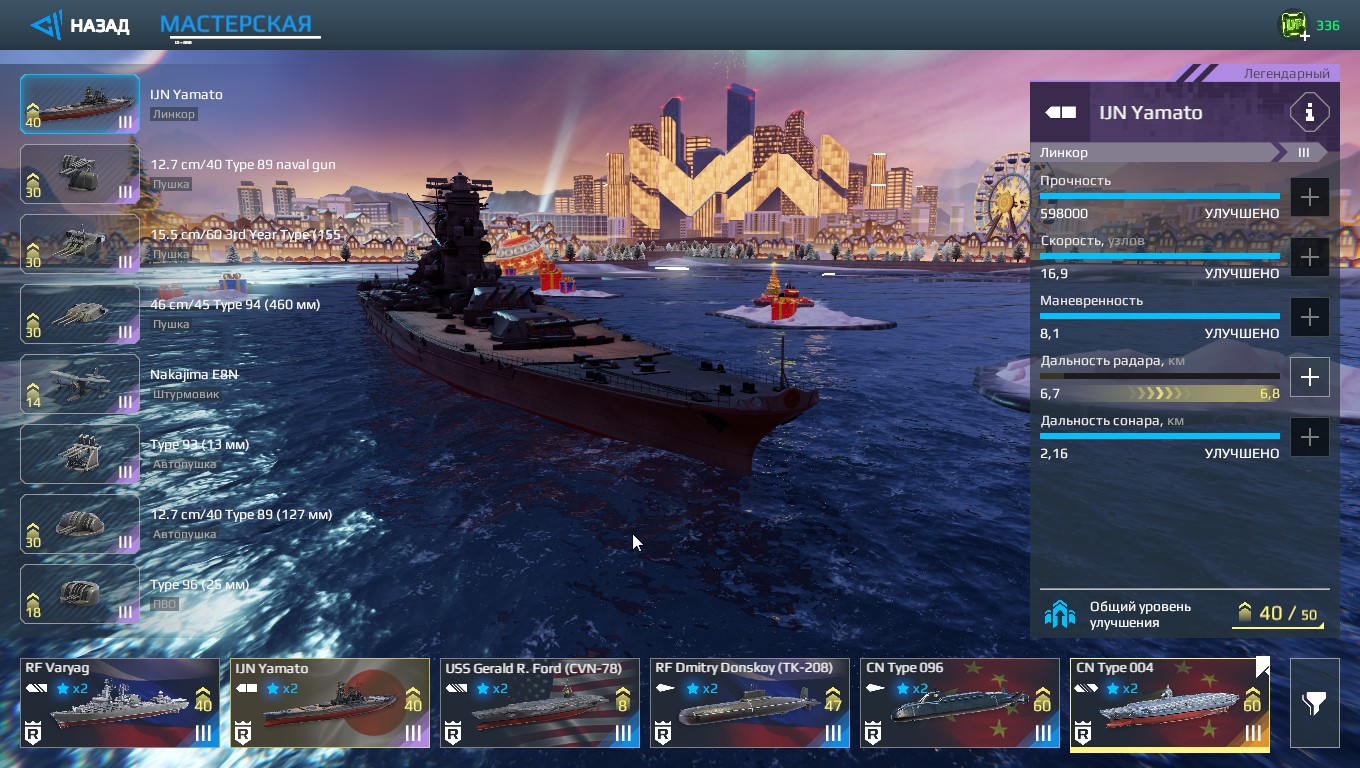Select the Type 96 (25 мм) air-defense icon
Image resolution: width=1360 pixels, height=768 pixels.
coord(80,594)
